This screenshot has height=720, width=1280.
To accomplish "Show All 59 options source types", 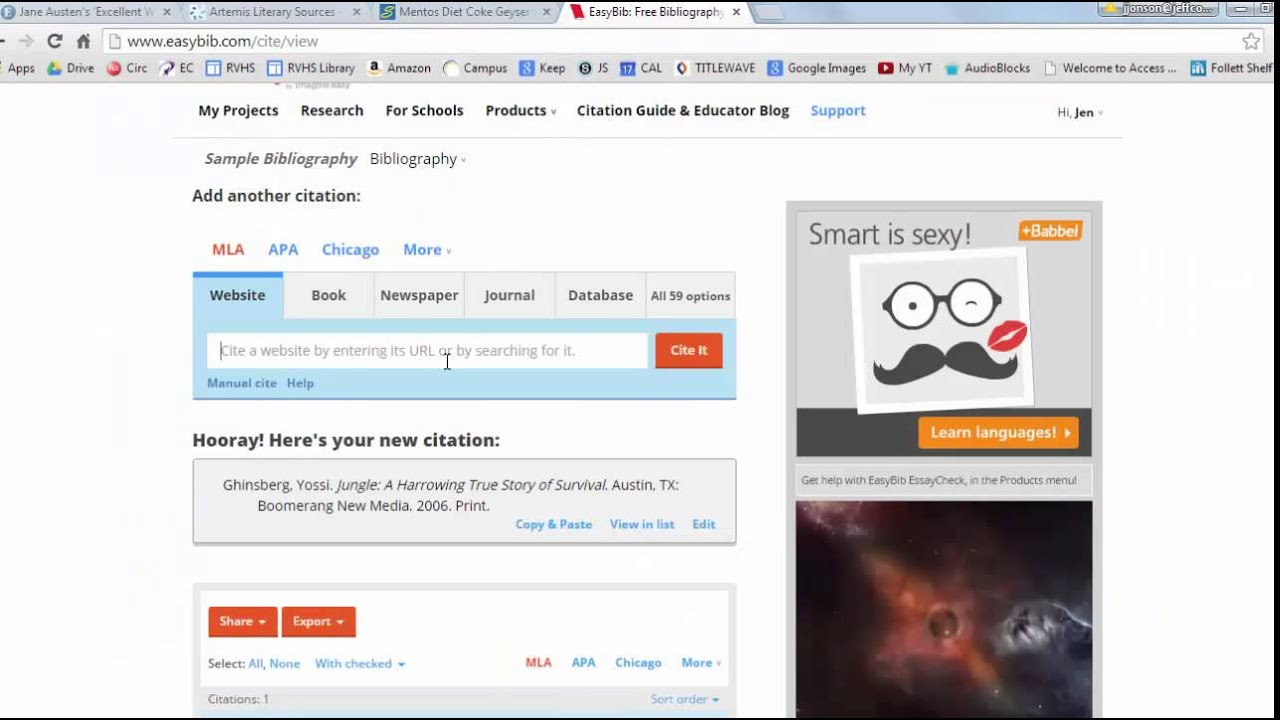I will pos(690,296).
